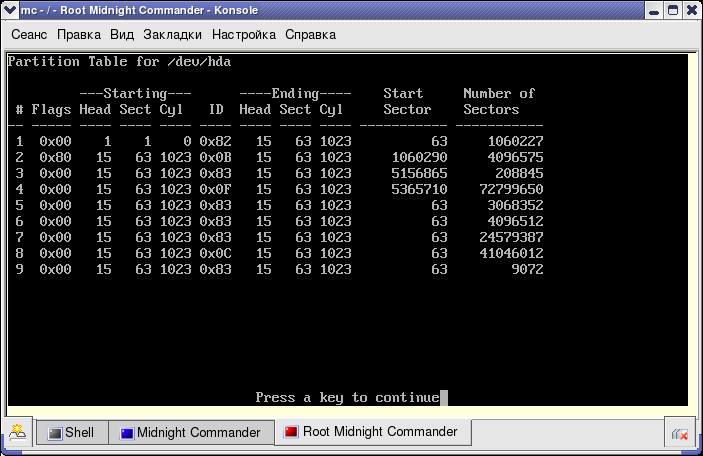Click sector count 41046012
Image resolution: width=703 pixels, height=456 pixels.
511,253
